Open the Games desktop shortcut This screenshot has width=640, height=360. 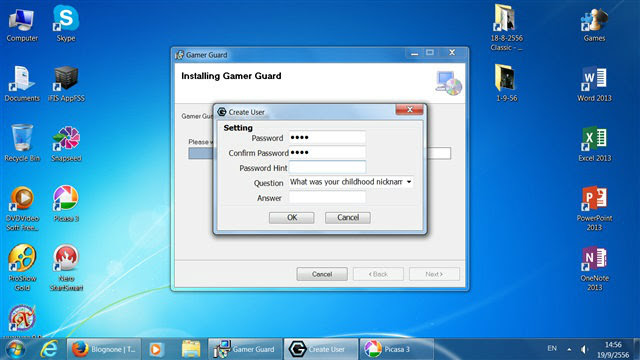tap(594, 25)
